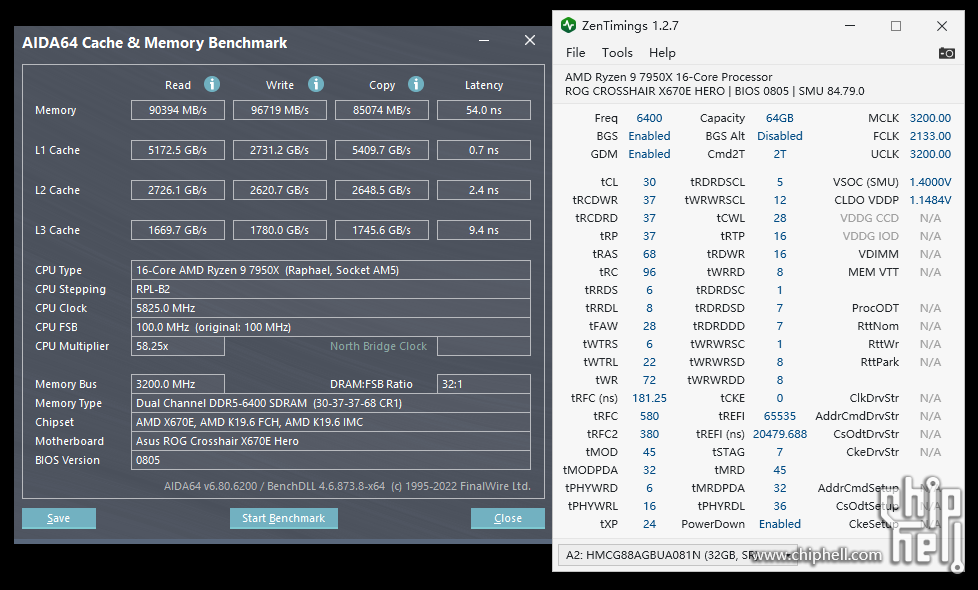The height and width of the screenshot is (590, 978).
Task: Click Memory Copy value 85074 MB/s
Action: tap(382, 110)
